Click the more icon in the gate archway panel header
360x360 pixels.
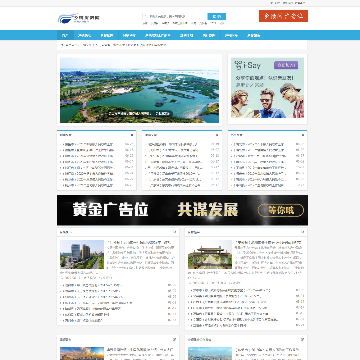point(302,232)
